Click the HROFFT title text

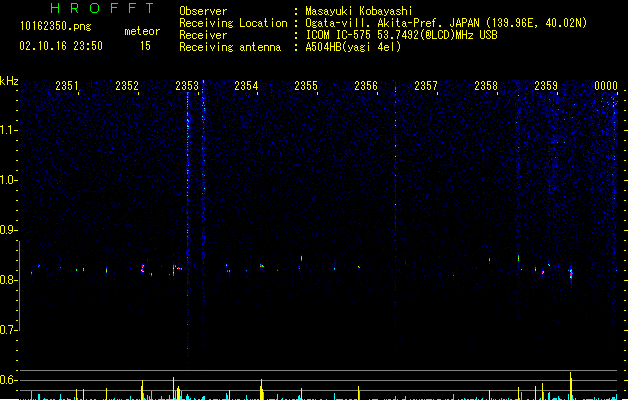(102, 8)
